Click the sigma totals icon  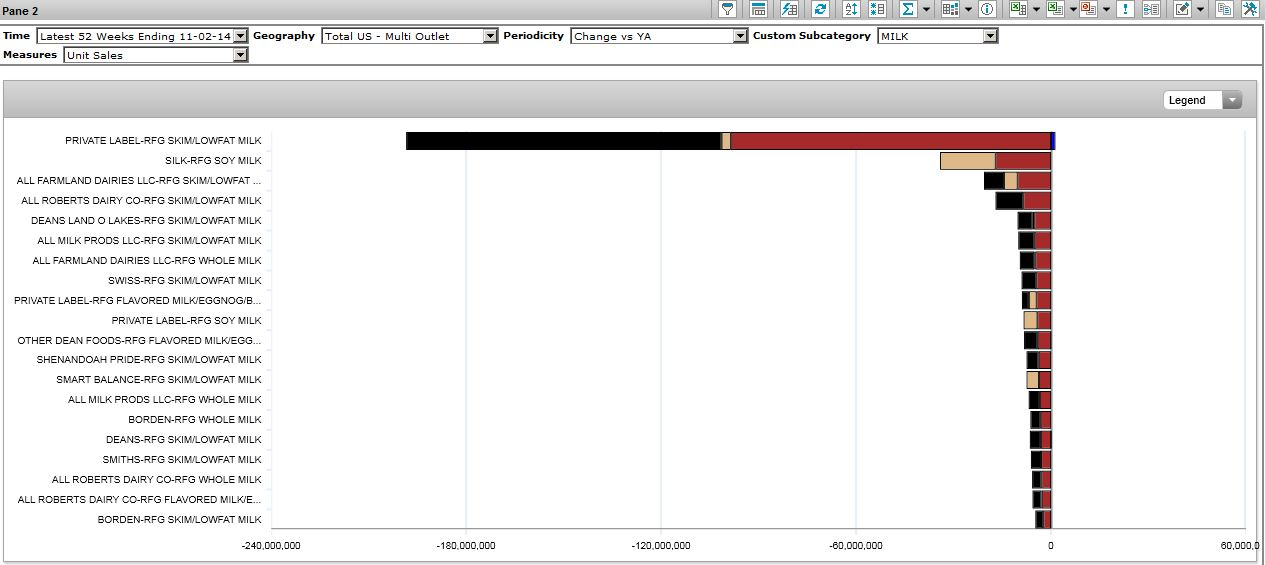pyautogui.click(x=908, y=9)
